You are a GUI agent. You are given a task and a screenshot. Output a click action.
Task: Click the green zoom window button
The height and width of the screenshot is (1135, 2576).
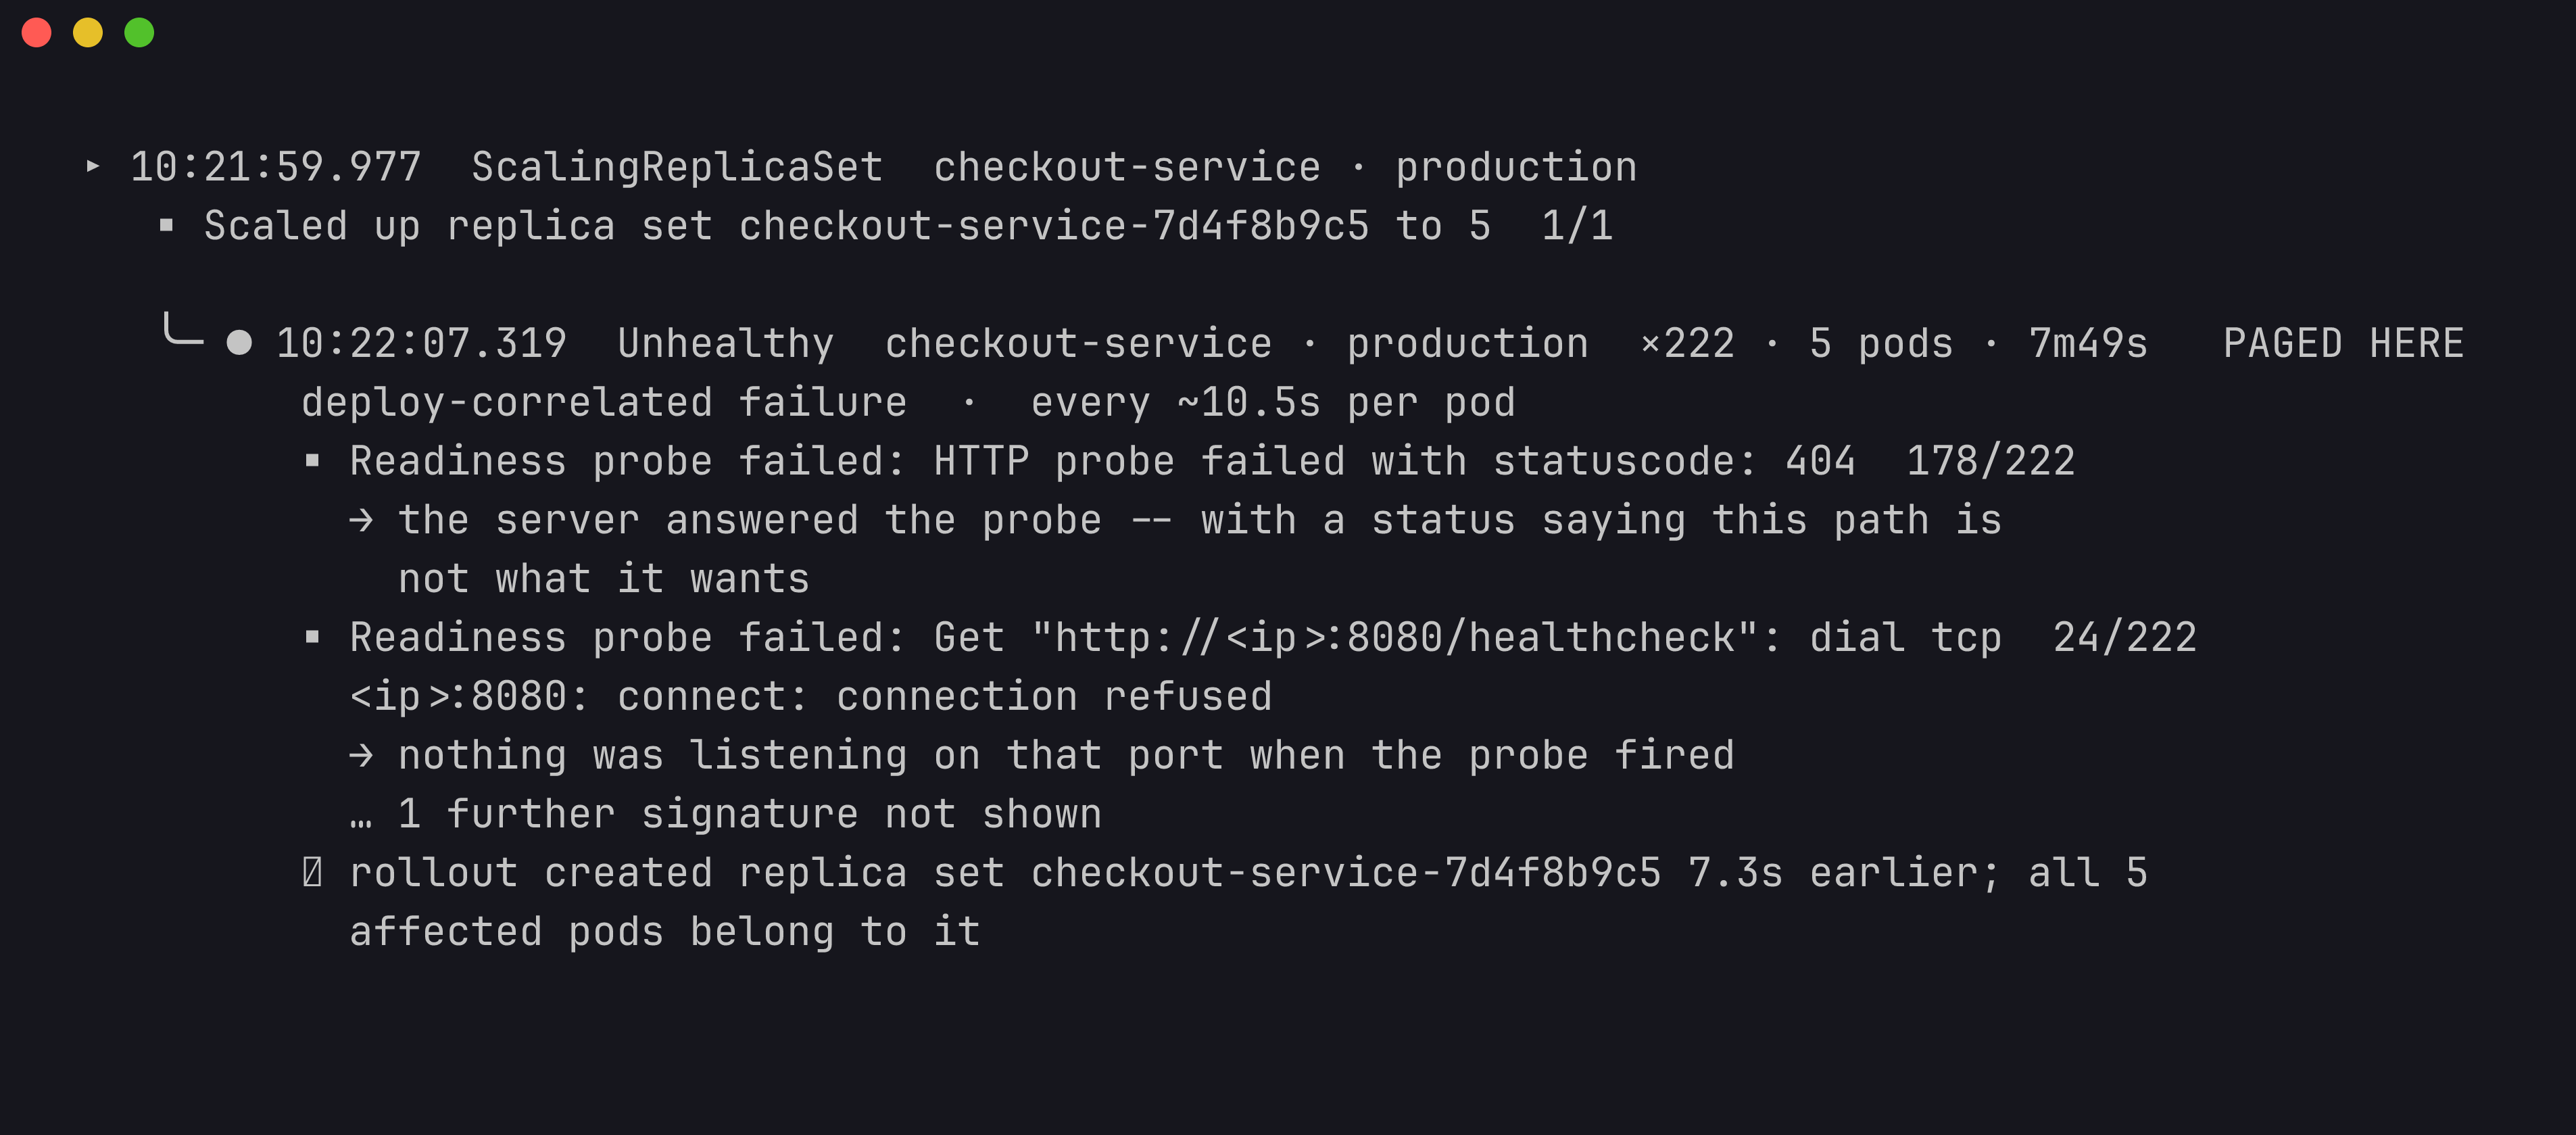tap(139, 33)
